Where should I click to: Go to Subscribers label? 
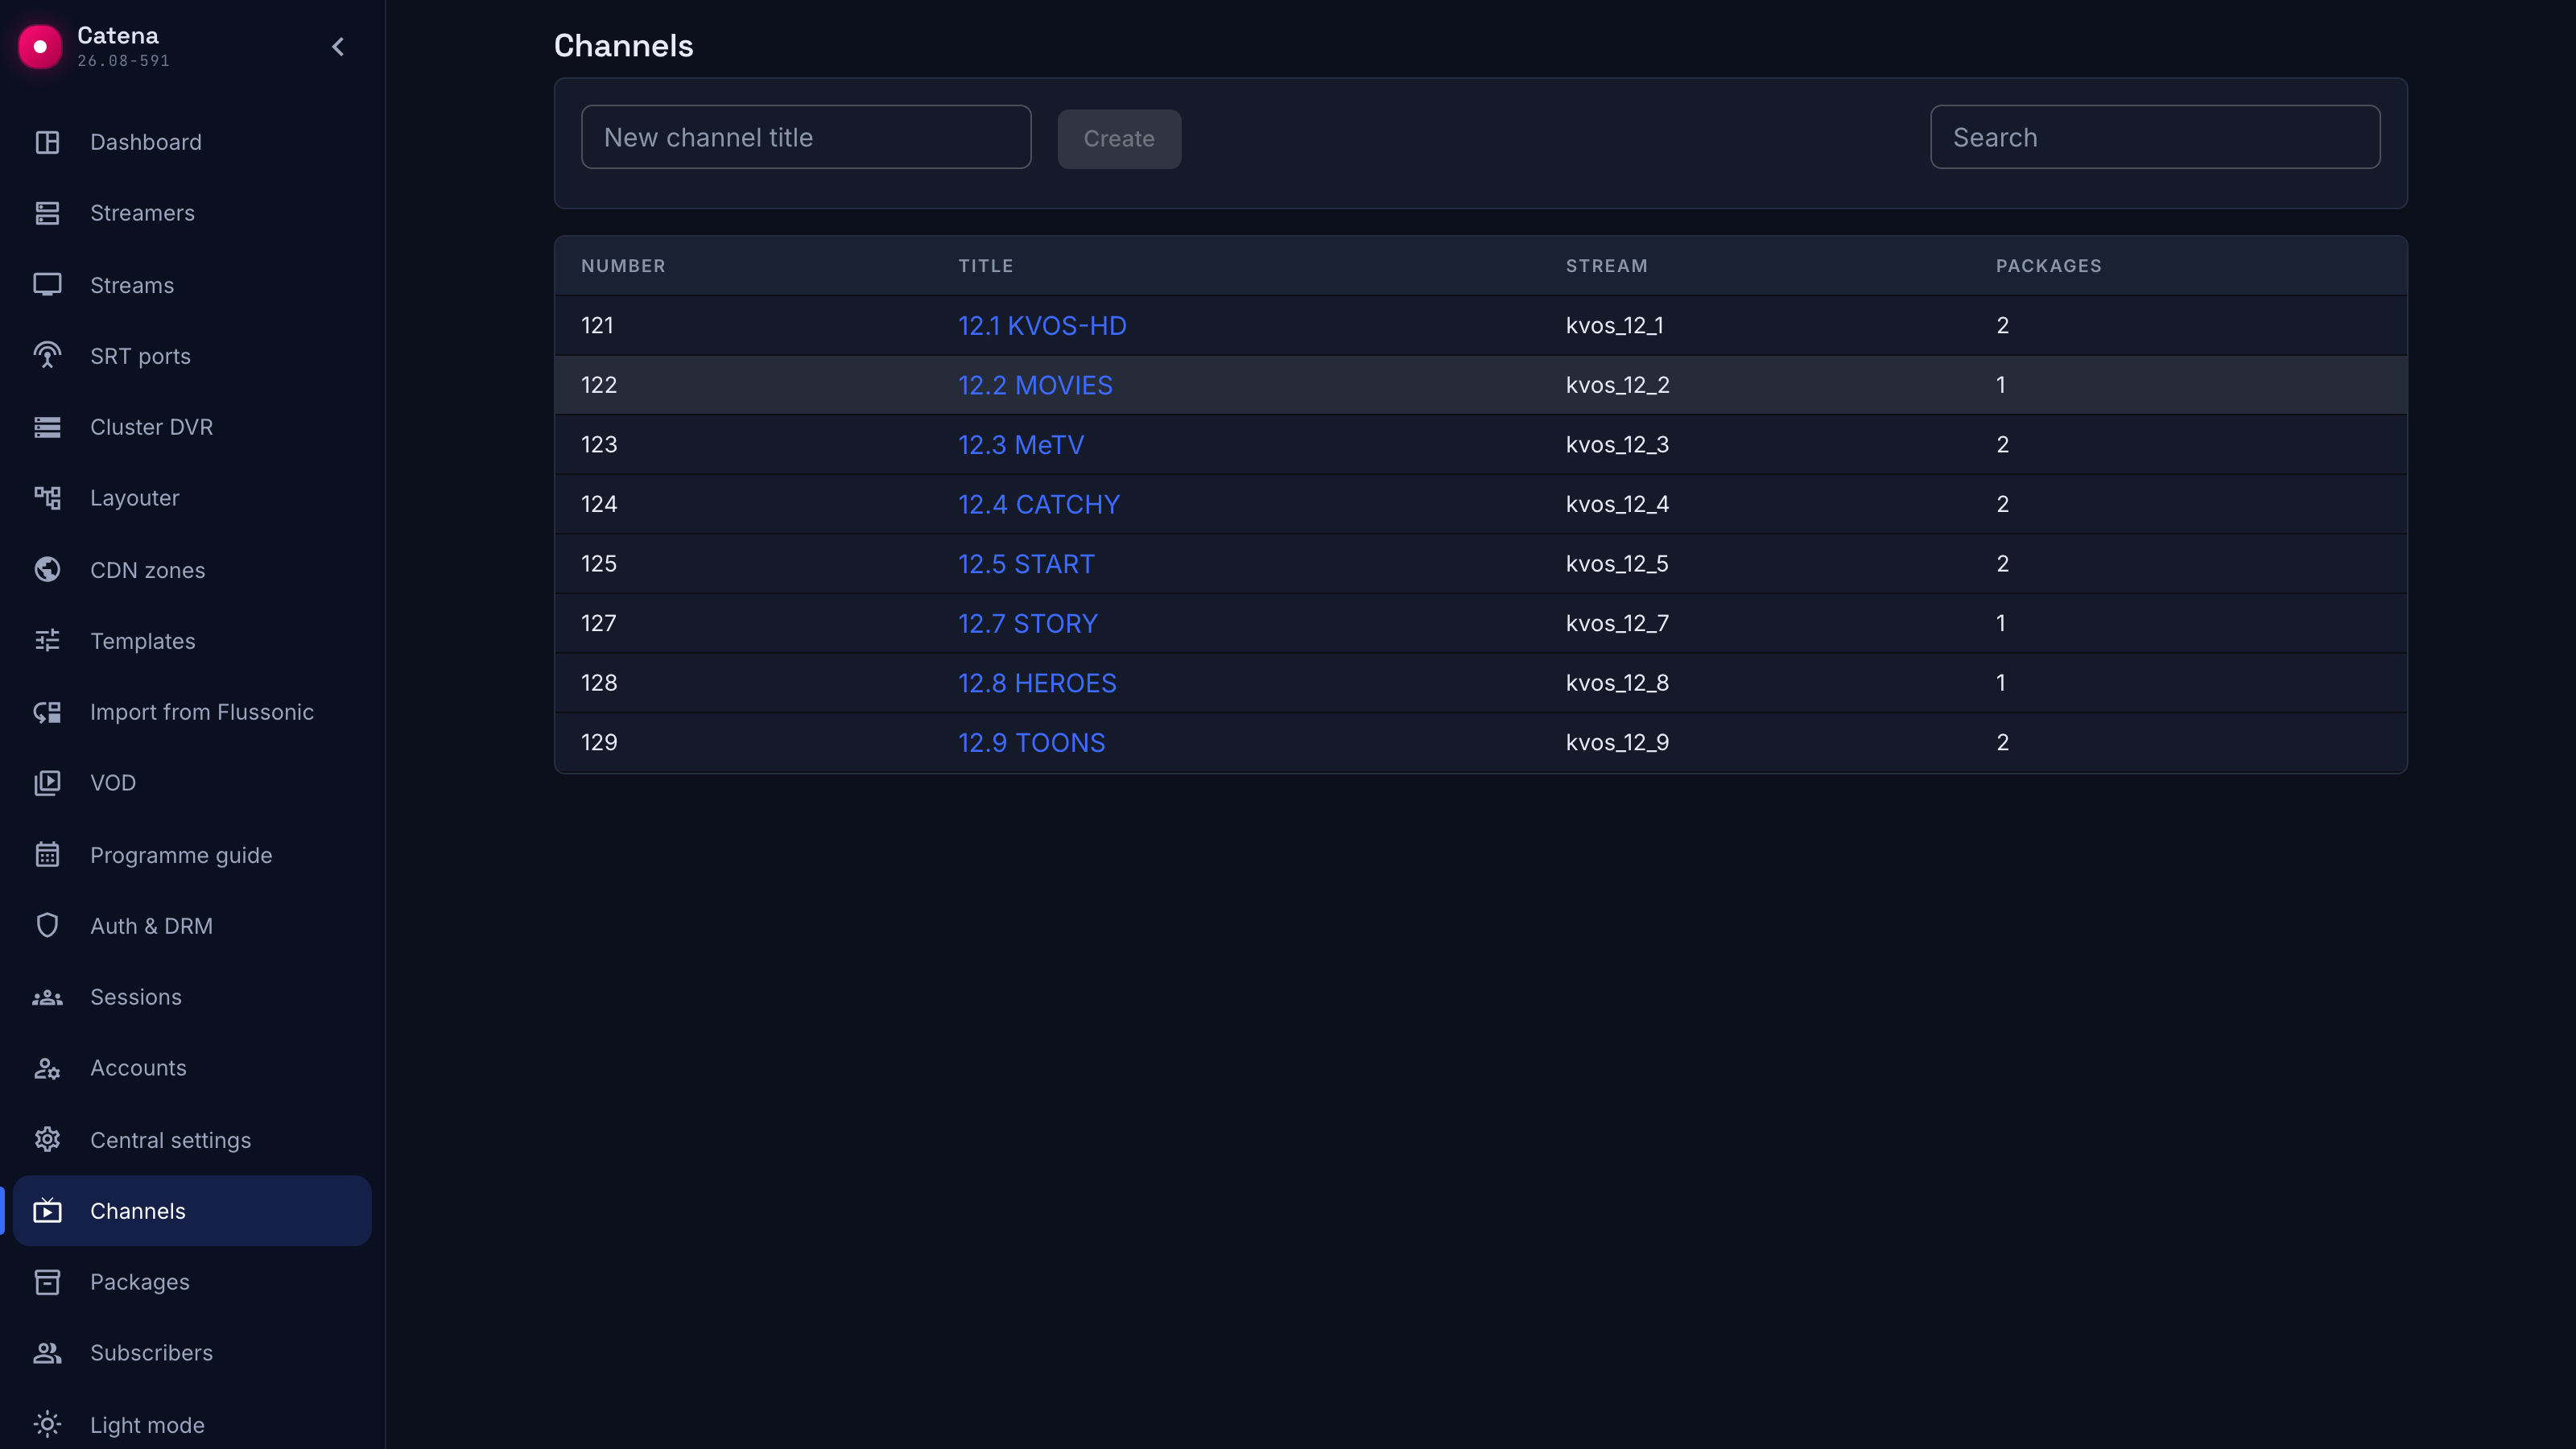point(151,1353)
